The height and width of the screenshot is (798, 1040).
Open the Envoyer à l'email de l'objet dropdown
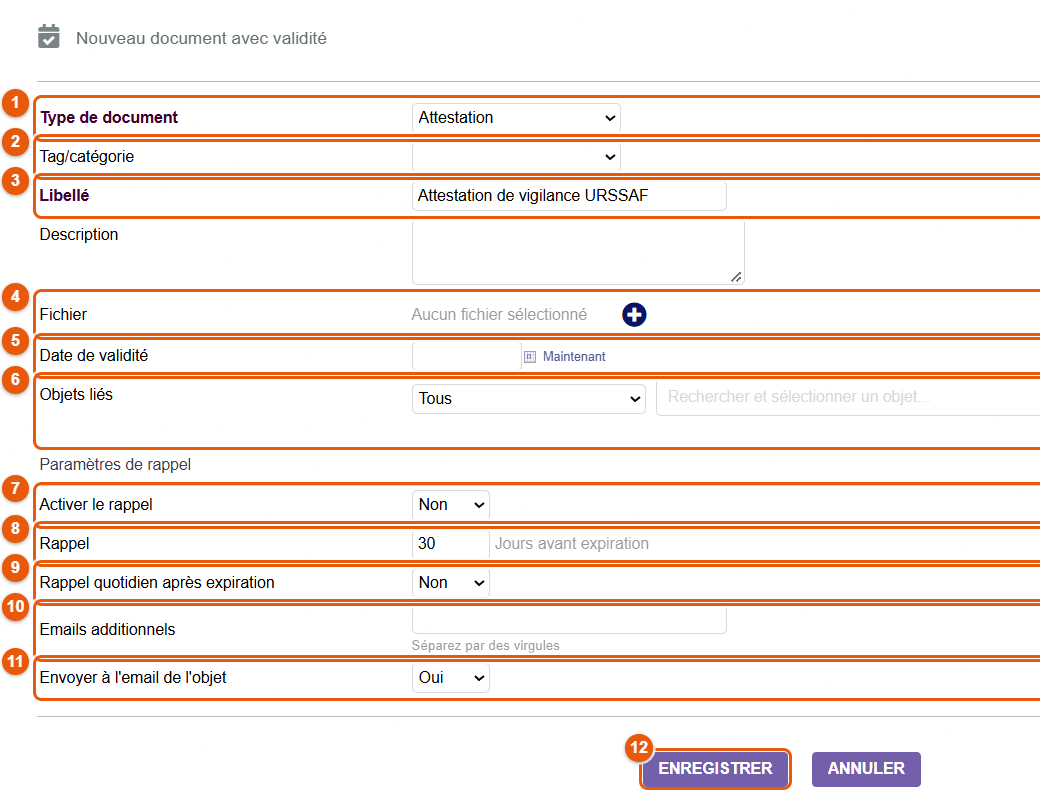pos(450,678)
